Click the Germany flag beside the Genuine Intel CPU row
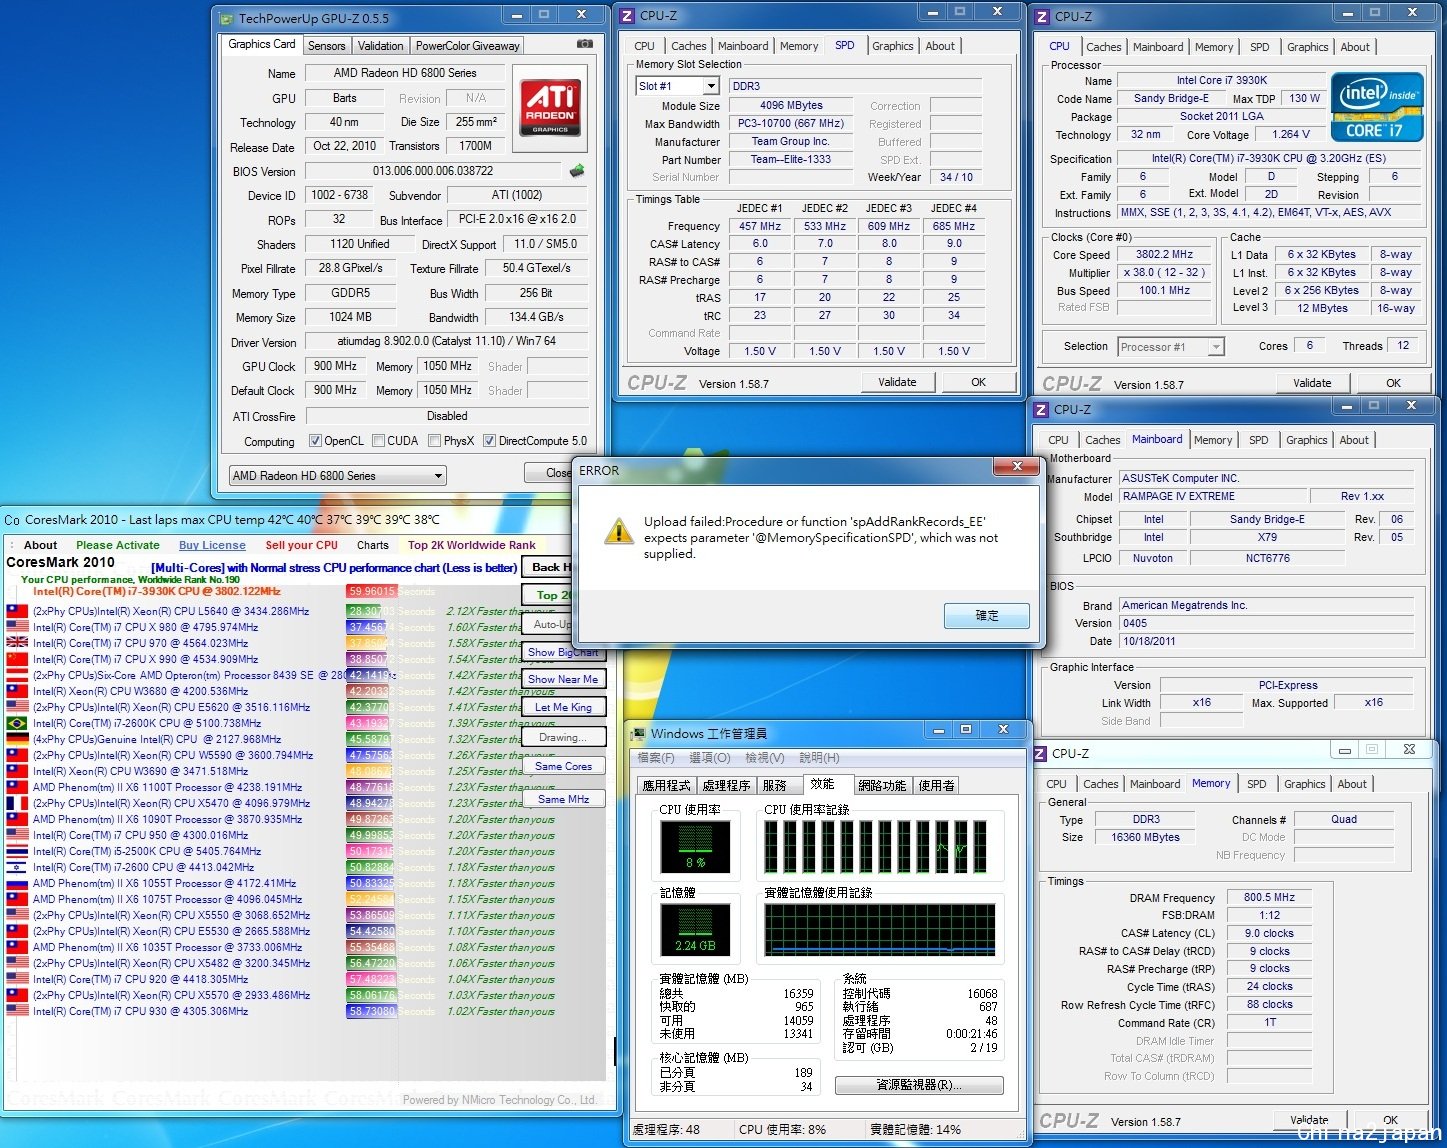 click(17, 739)
